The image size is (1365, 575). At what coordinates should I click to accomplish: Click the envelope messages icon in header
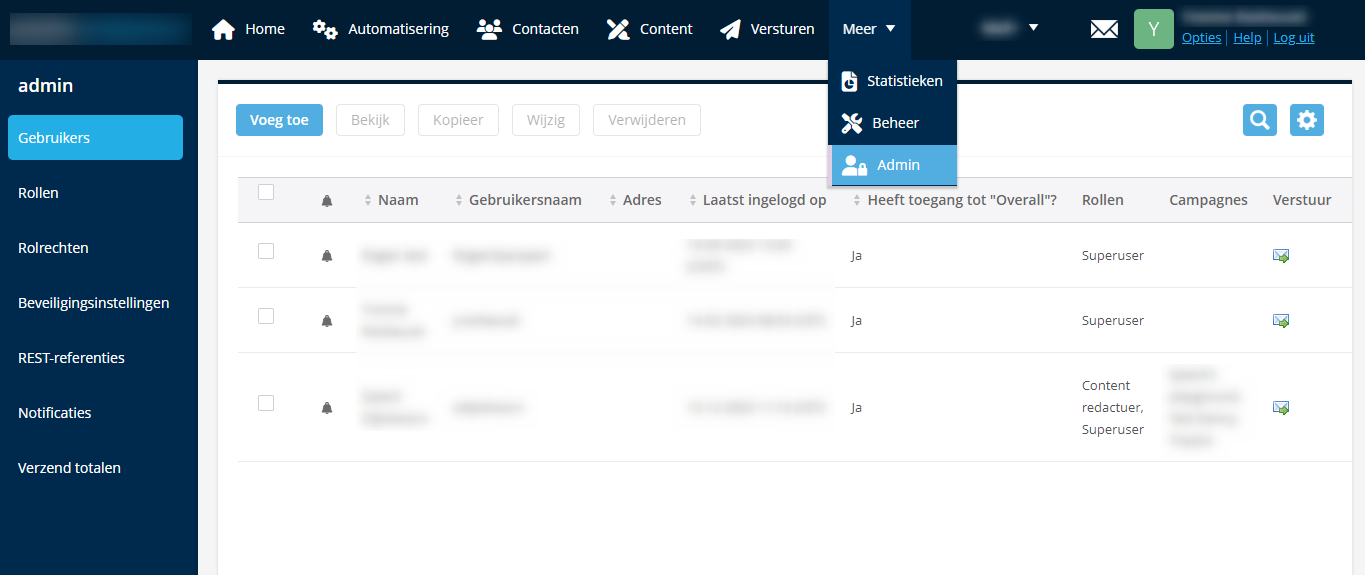pos(1104,29)
